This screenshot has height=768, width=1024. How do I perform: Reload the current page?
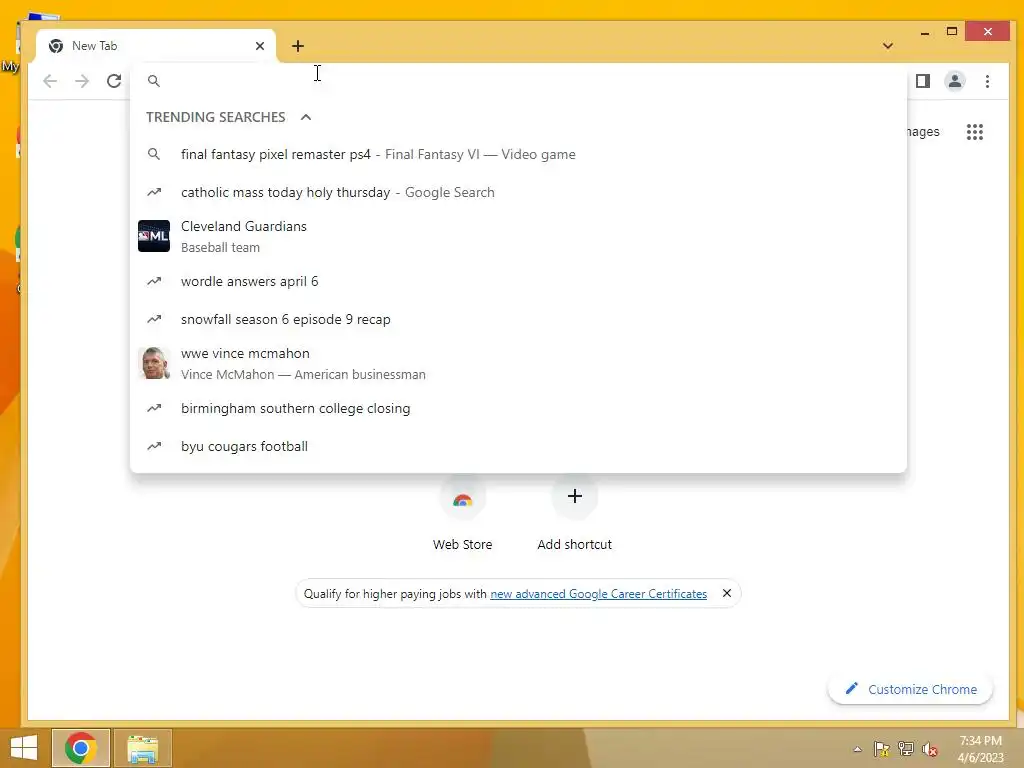[x=114, y=81]
